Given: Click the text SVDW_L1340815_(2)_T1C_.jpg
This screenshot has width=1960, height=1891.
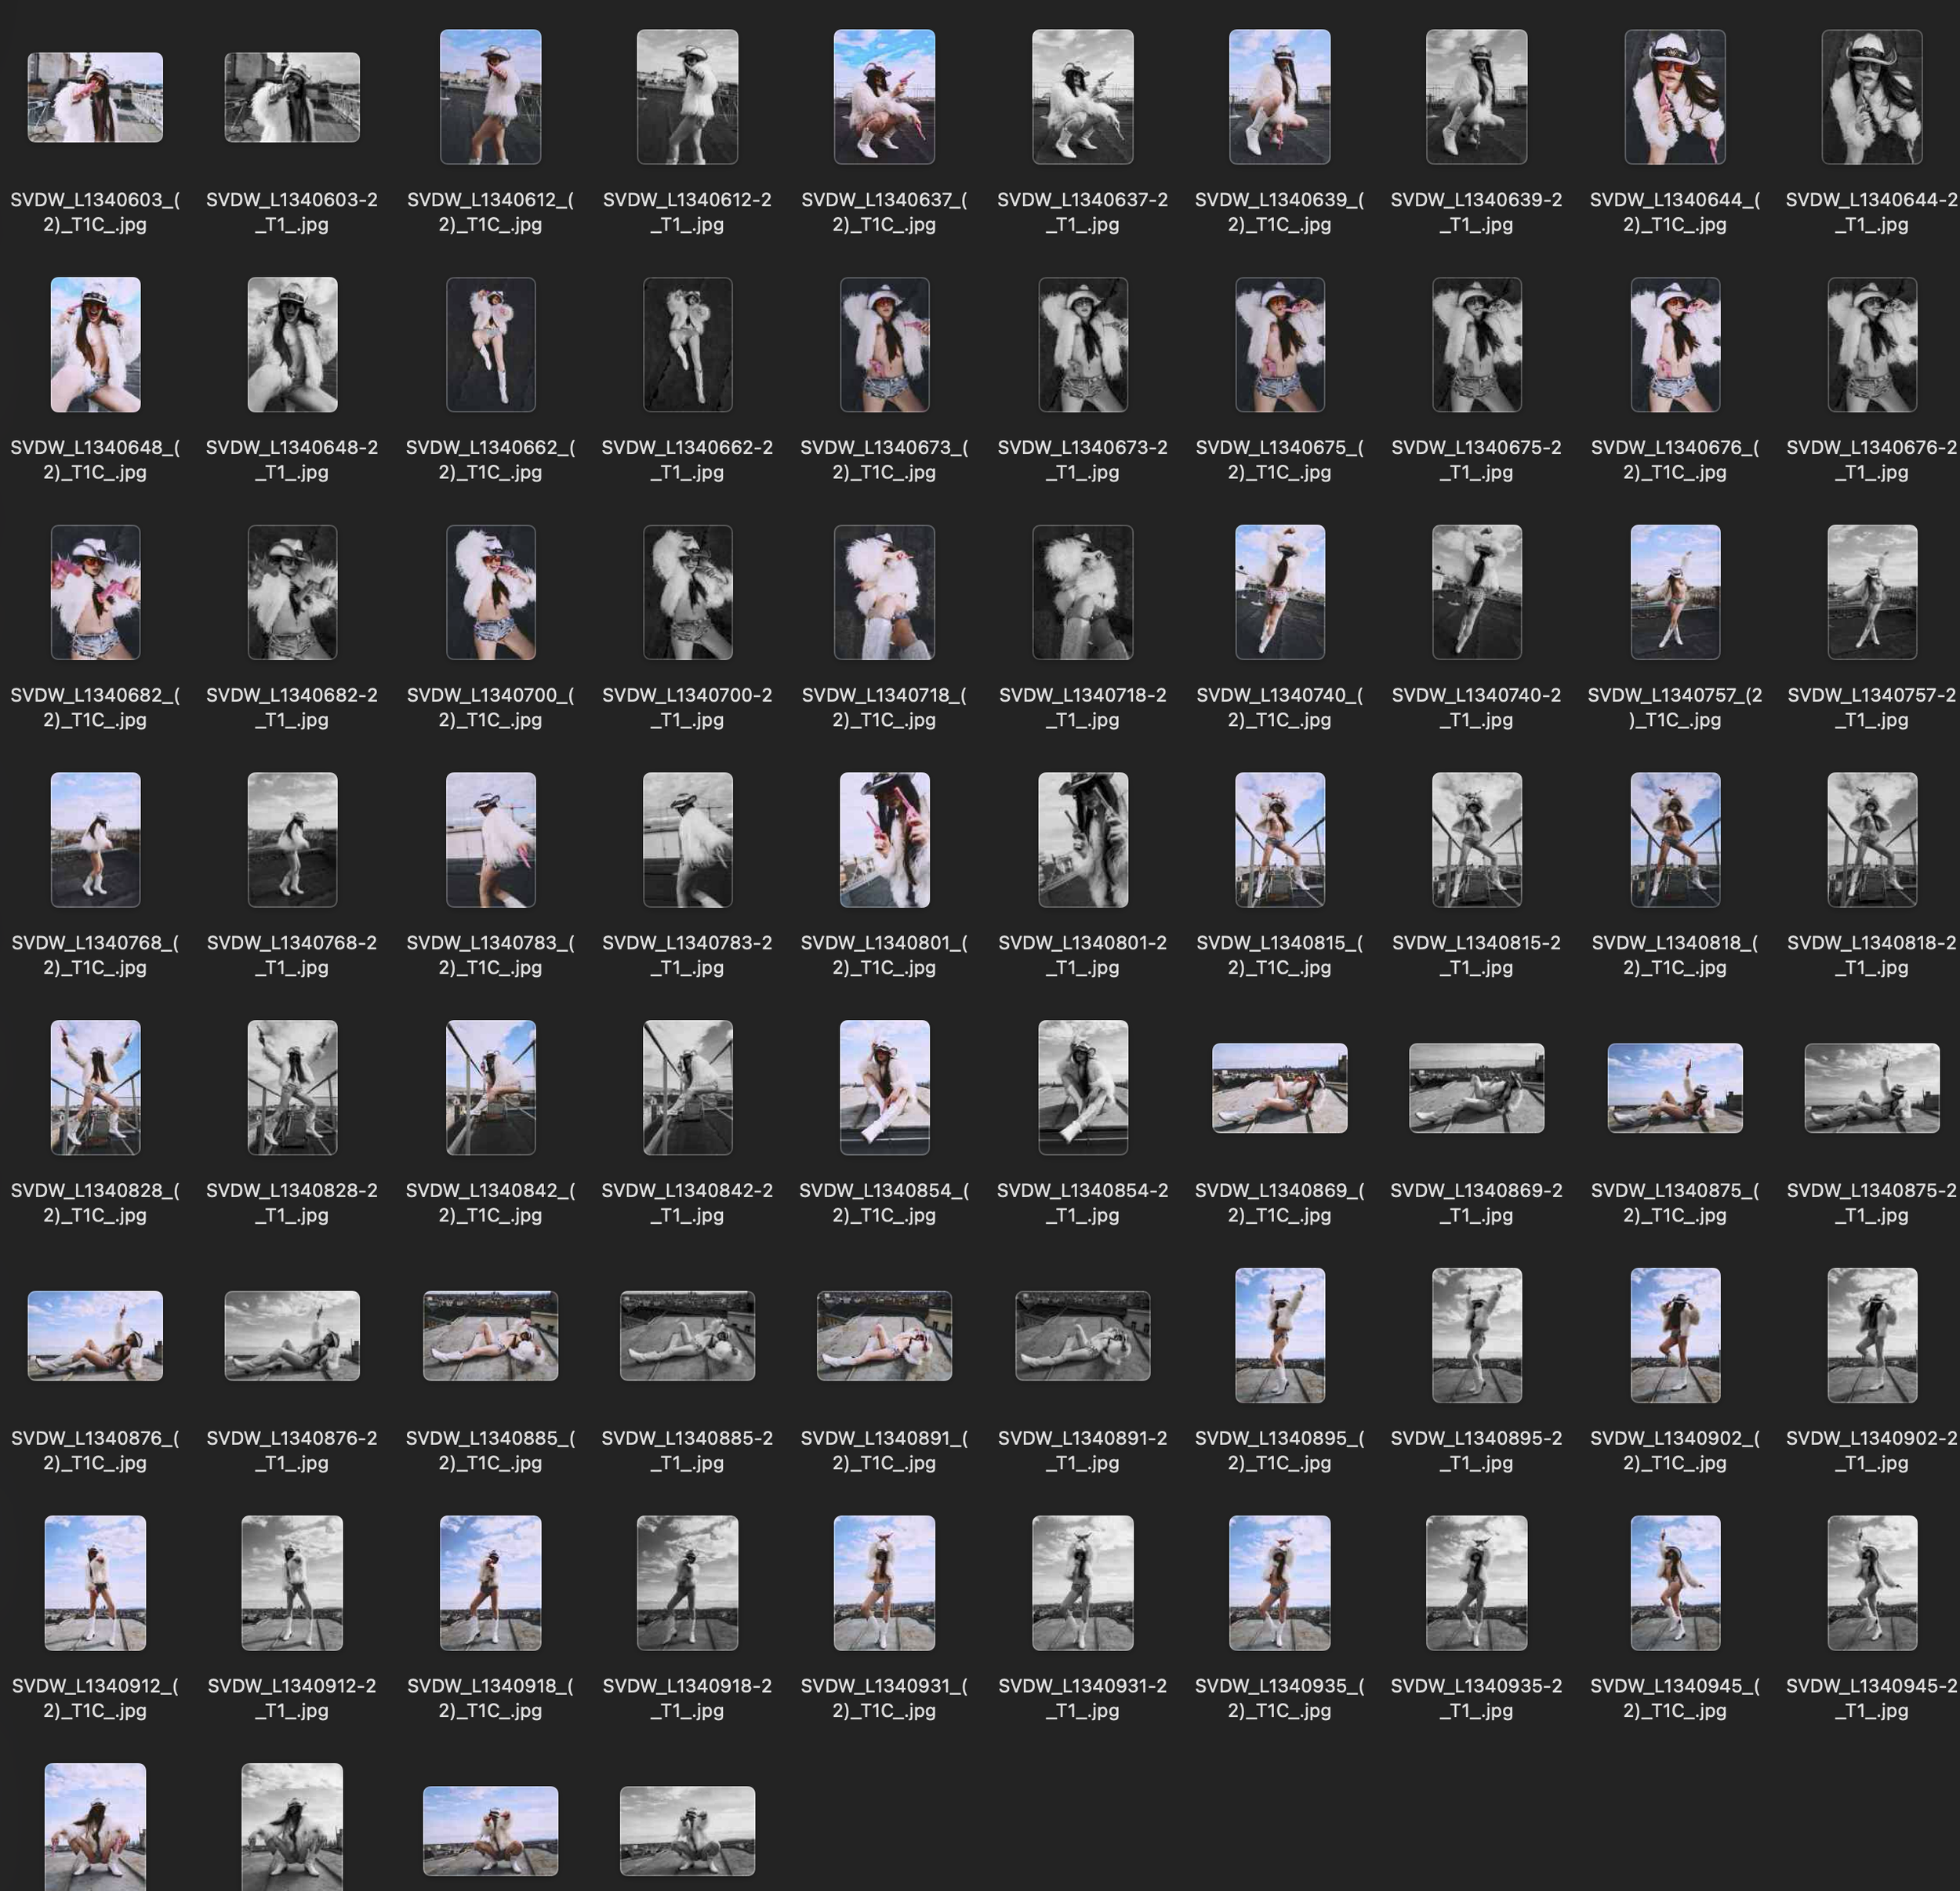Looking at the screenshot, I should pyautogui.click(x=1279, y=955).
